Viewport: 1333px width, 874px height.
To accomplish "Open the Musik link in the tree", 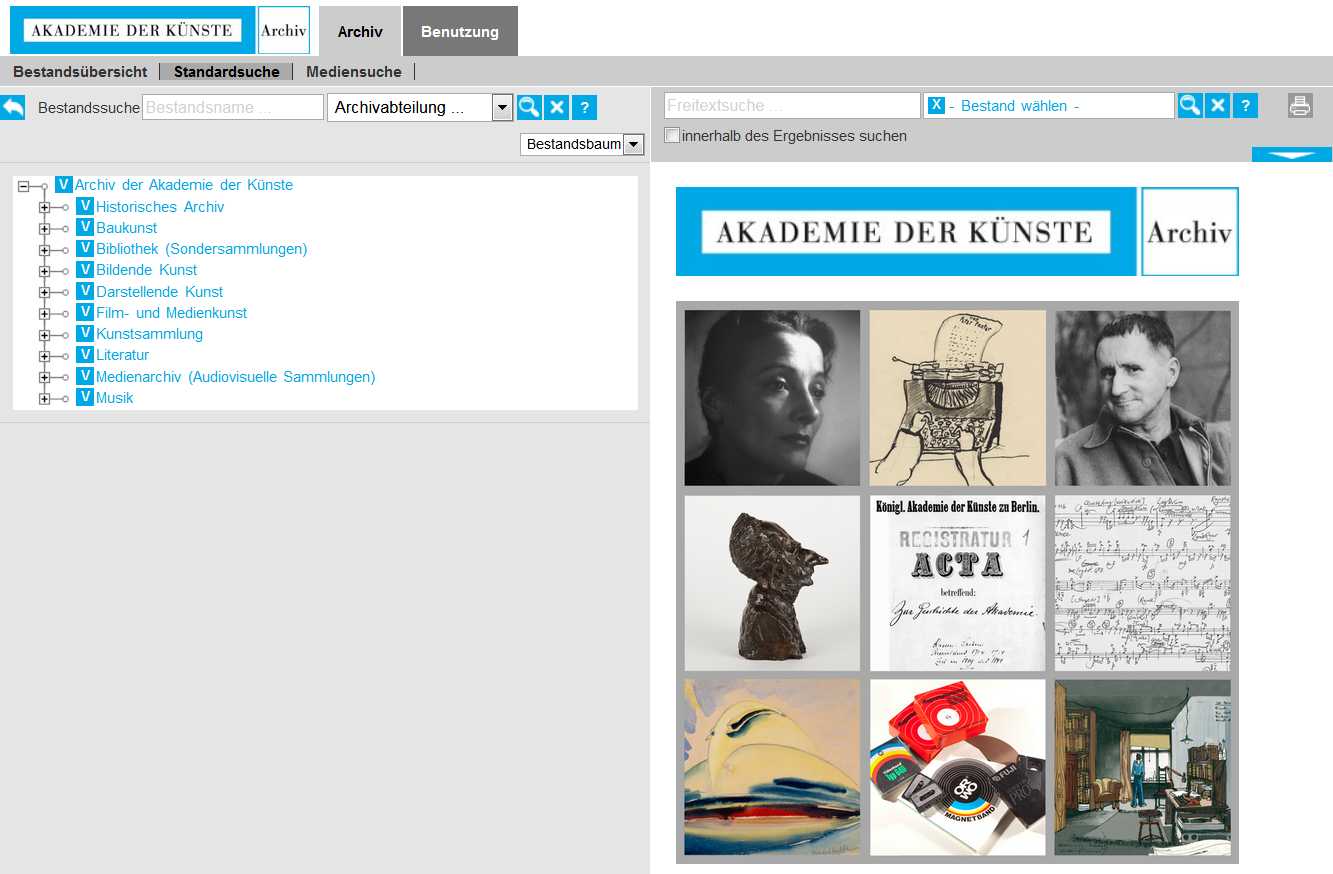I will pyautogui.click(x=115, y=398).
